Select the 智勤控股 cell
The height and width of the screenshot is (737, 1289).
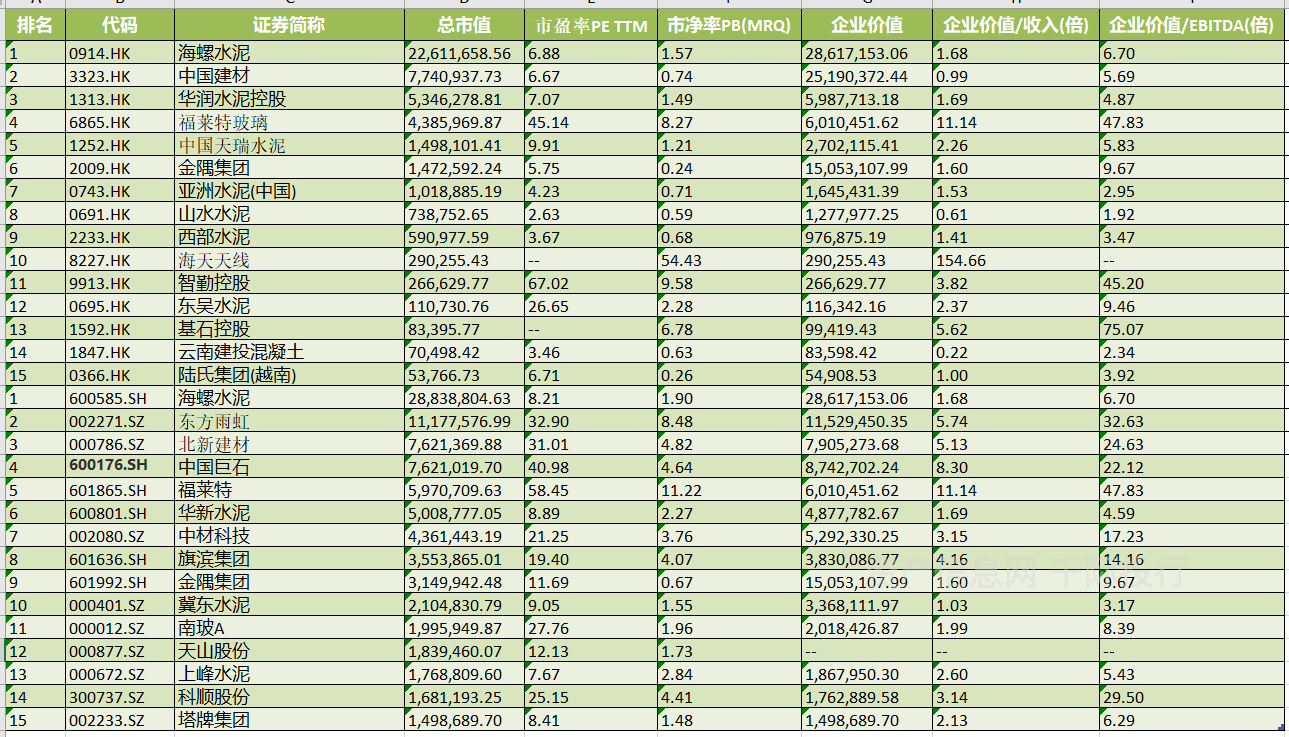pos(289,284)
